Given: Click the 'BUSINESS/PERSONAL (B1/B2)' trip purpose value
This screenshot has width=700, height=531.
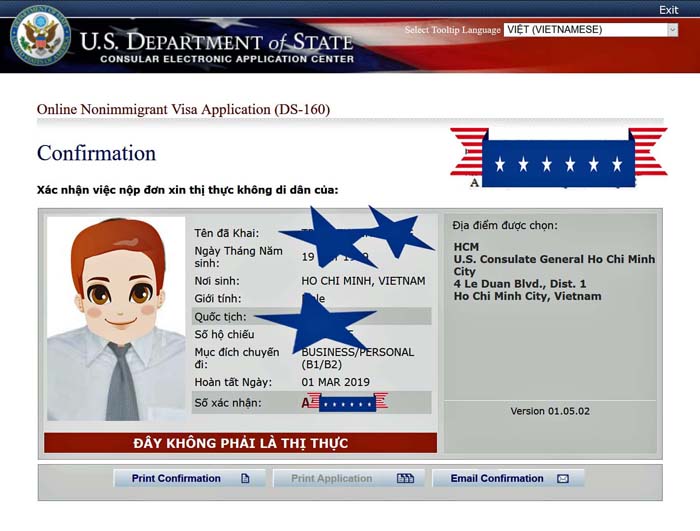Looking at the screenshot, I should 358,358.
